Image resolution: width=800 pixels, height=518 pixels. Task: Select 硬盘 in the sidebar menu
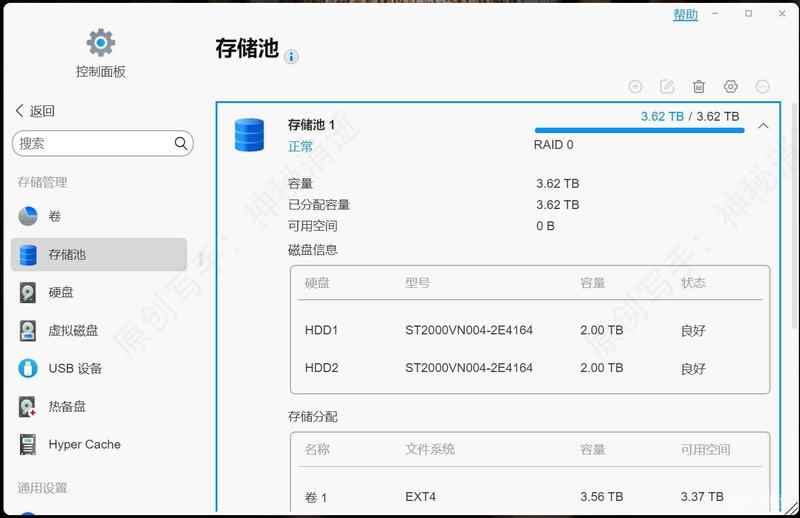click(99, 292)
